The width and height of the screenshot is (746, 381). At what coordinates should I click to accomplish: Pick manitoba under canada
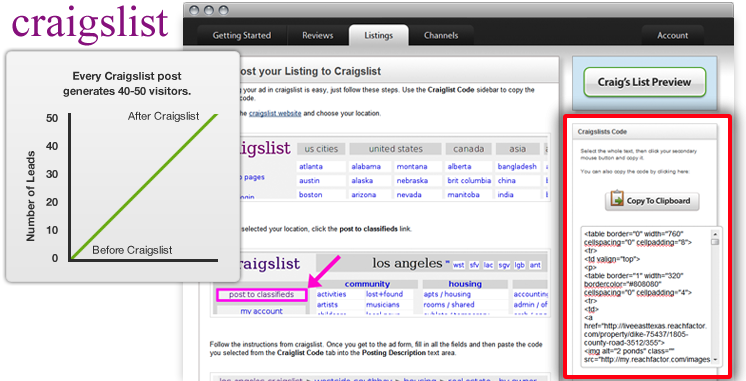pos(463,195)
